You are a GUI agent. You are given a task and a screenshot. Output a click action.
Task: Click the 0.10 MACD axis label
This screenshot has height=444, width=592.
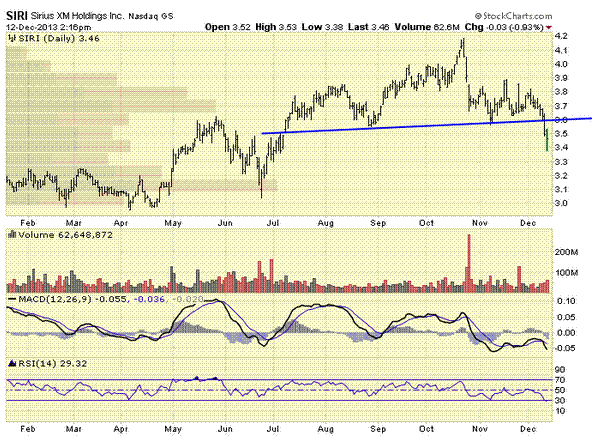566,301
